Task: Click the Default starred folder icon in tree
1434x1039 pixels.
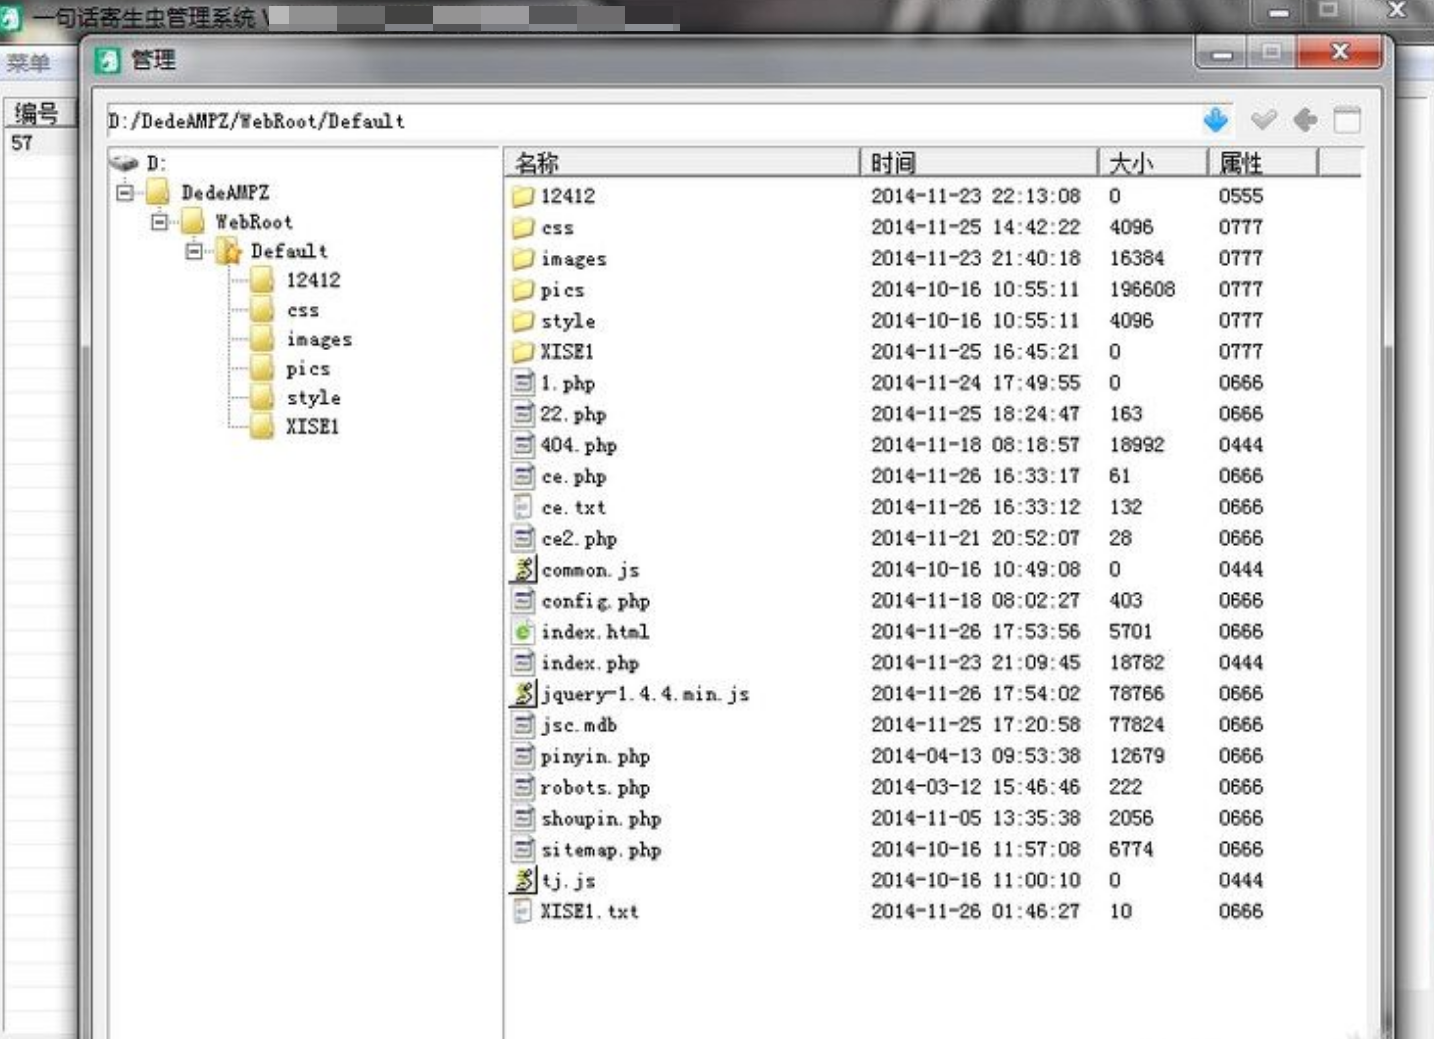Action: click(230, 251)
